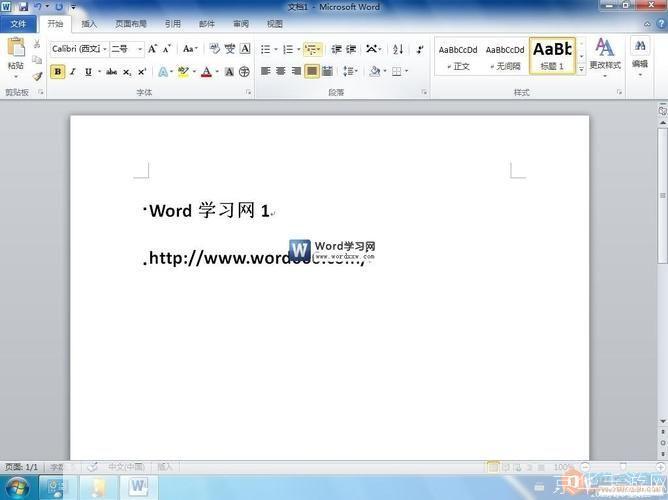The height and width of the screenshot is (500, 668).
Task: Apply strikethrough to text
Action: (x=111, y=72)
